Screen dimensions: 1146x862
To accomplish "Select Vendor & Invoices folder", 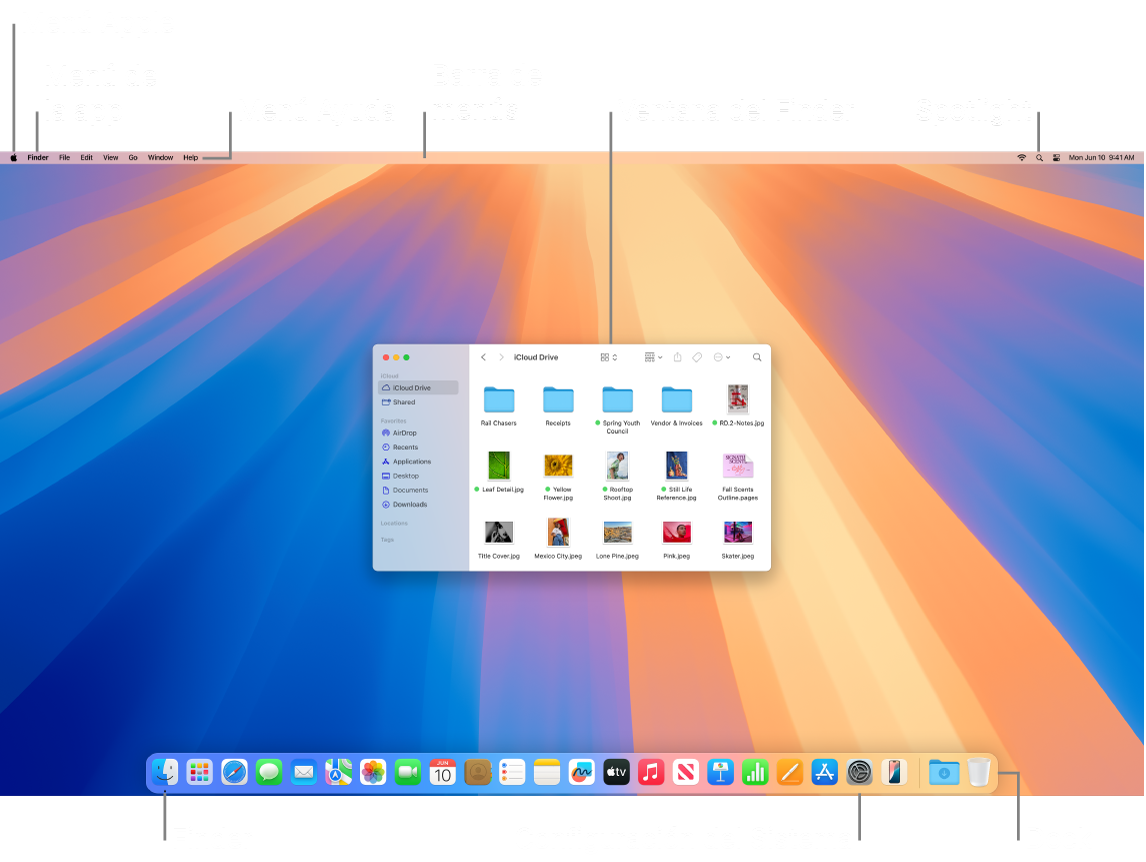I will coord(677,406).
